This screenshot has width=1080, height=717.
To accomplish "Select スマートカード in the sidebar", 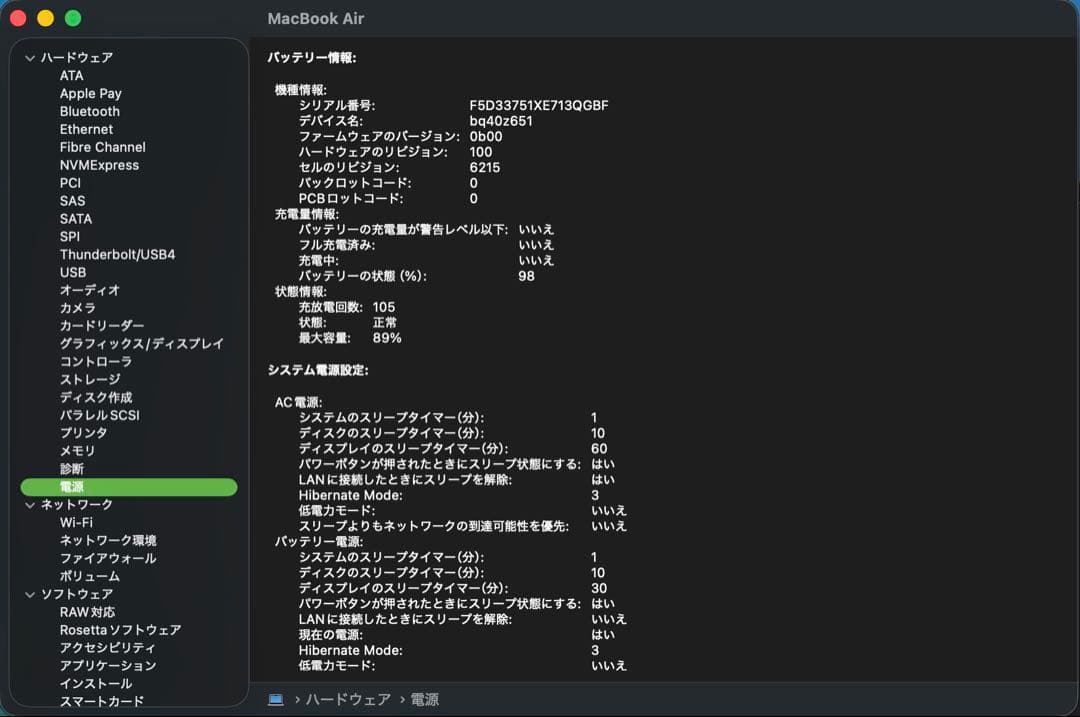I will [x=102, y=701].
